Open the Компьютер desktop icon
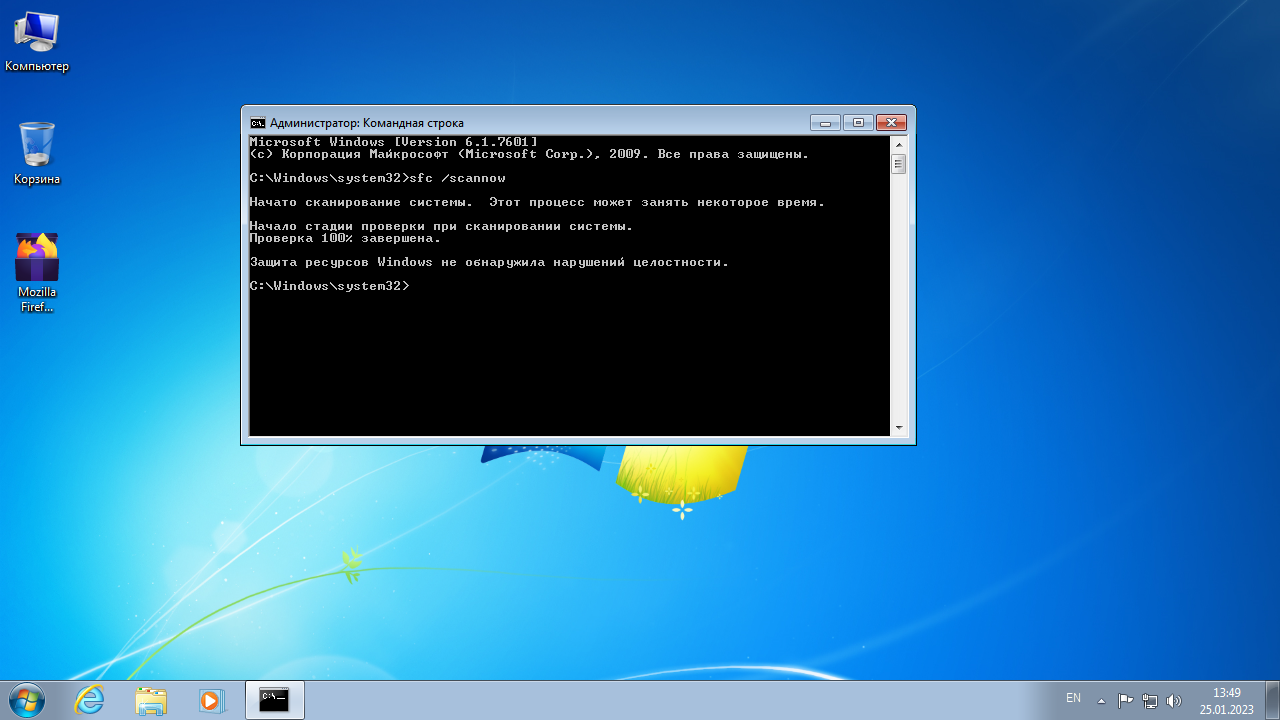 (x=37, y=41)
